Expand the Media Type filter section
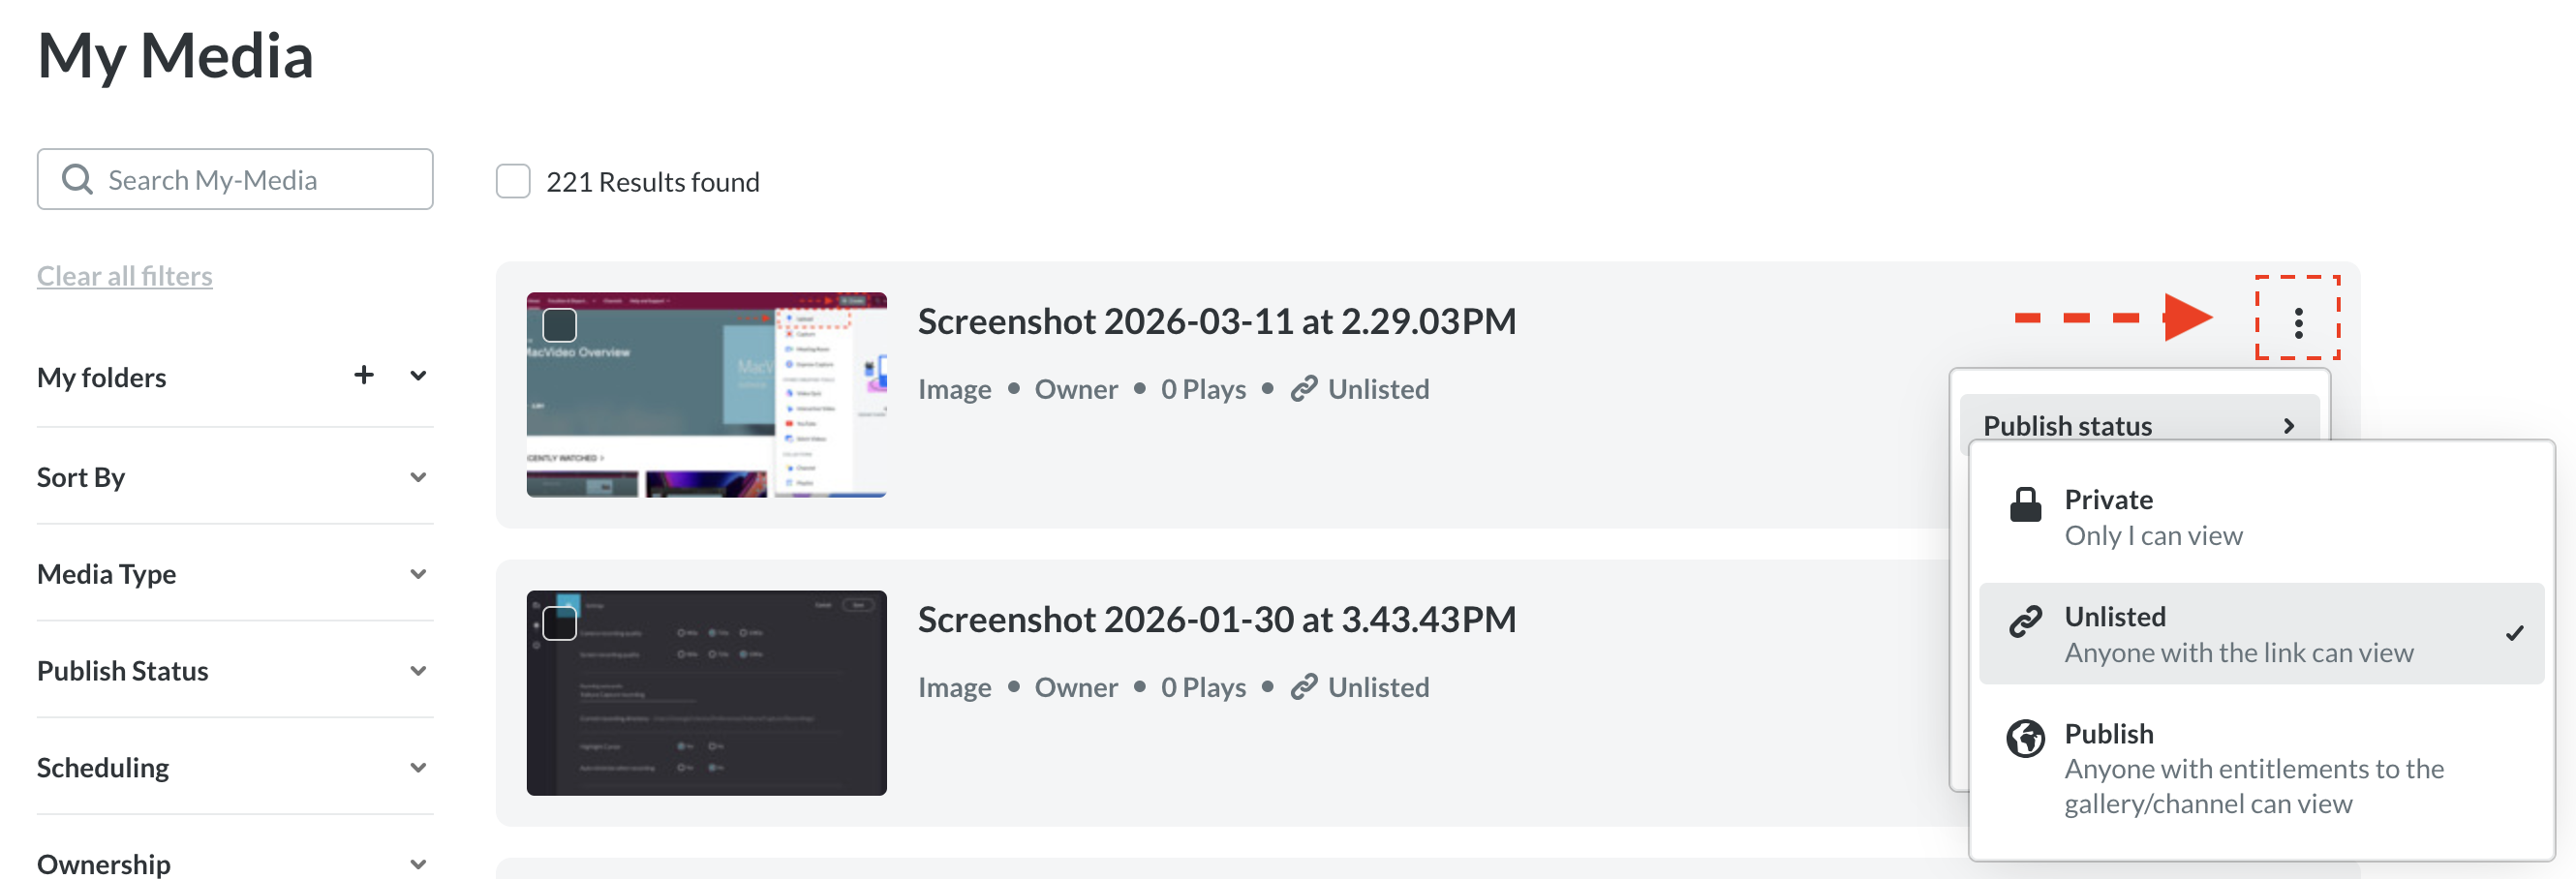The height and width of the screenshot is (879, 2576). pyautogui.click(x=418, y=574)
